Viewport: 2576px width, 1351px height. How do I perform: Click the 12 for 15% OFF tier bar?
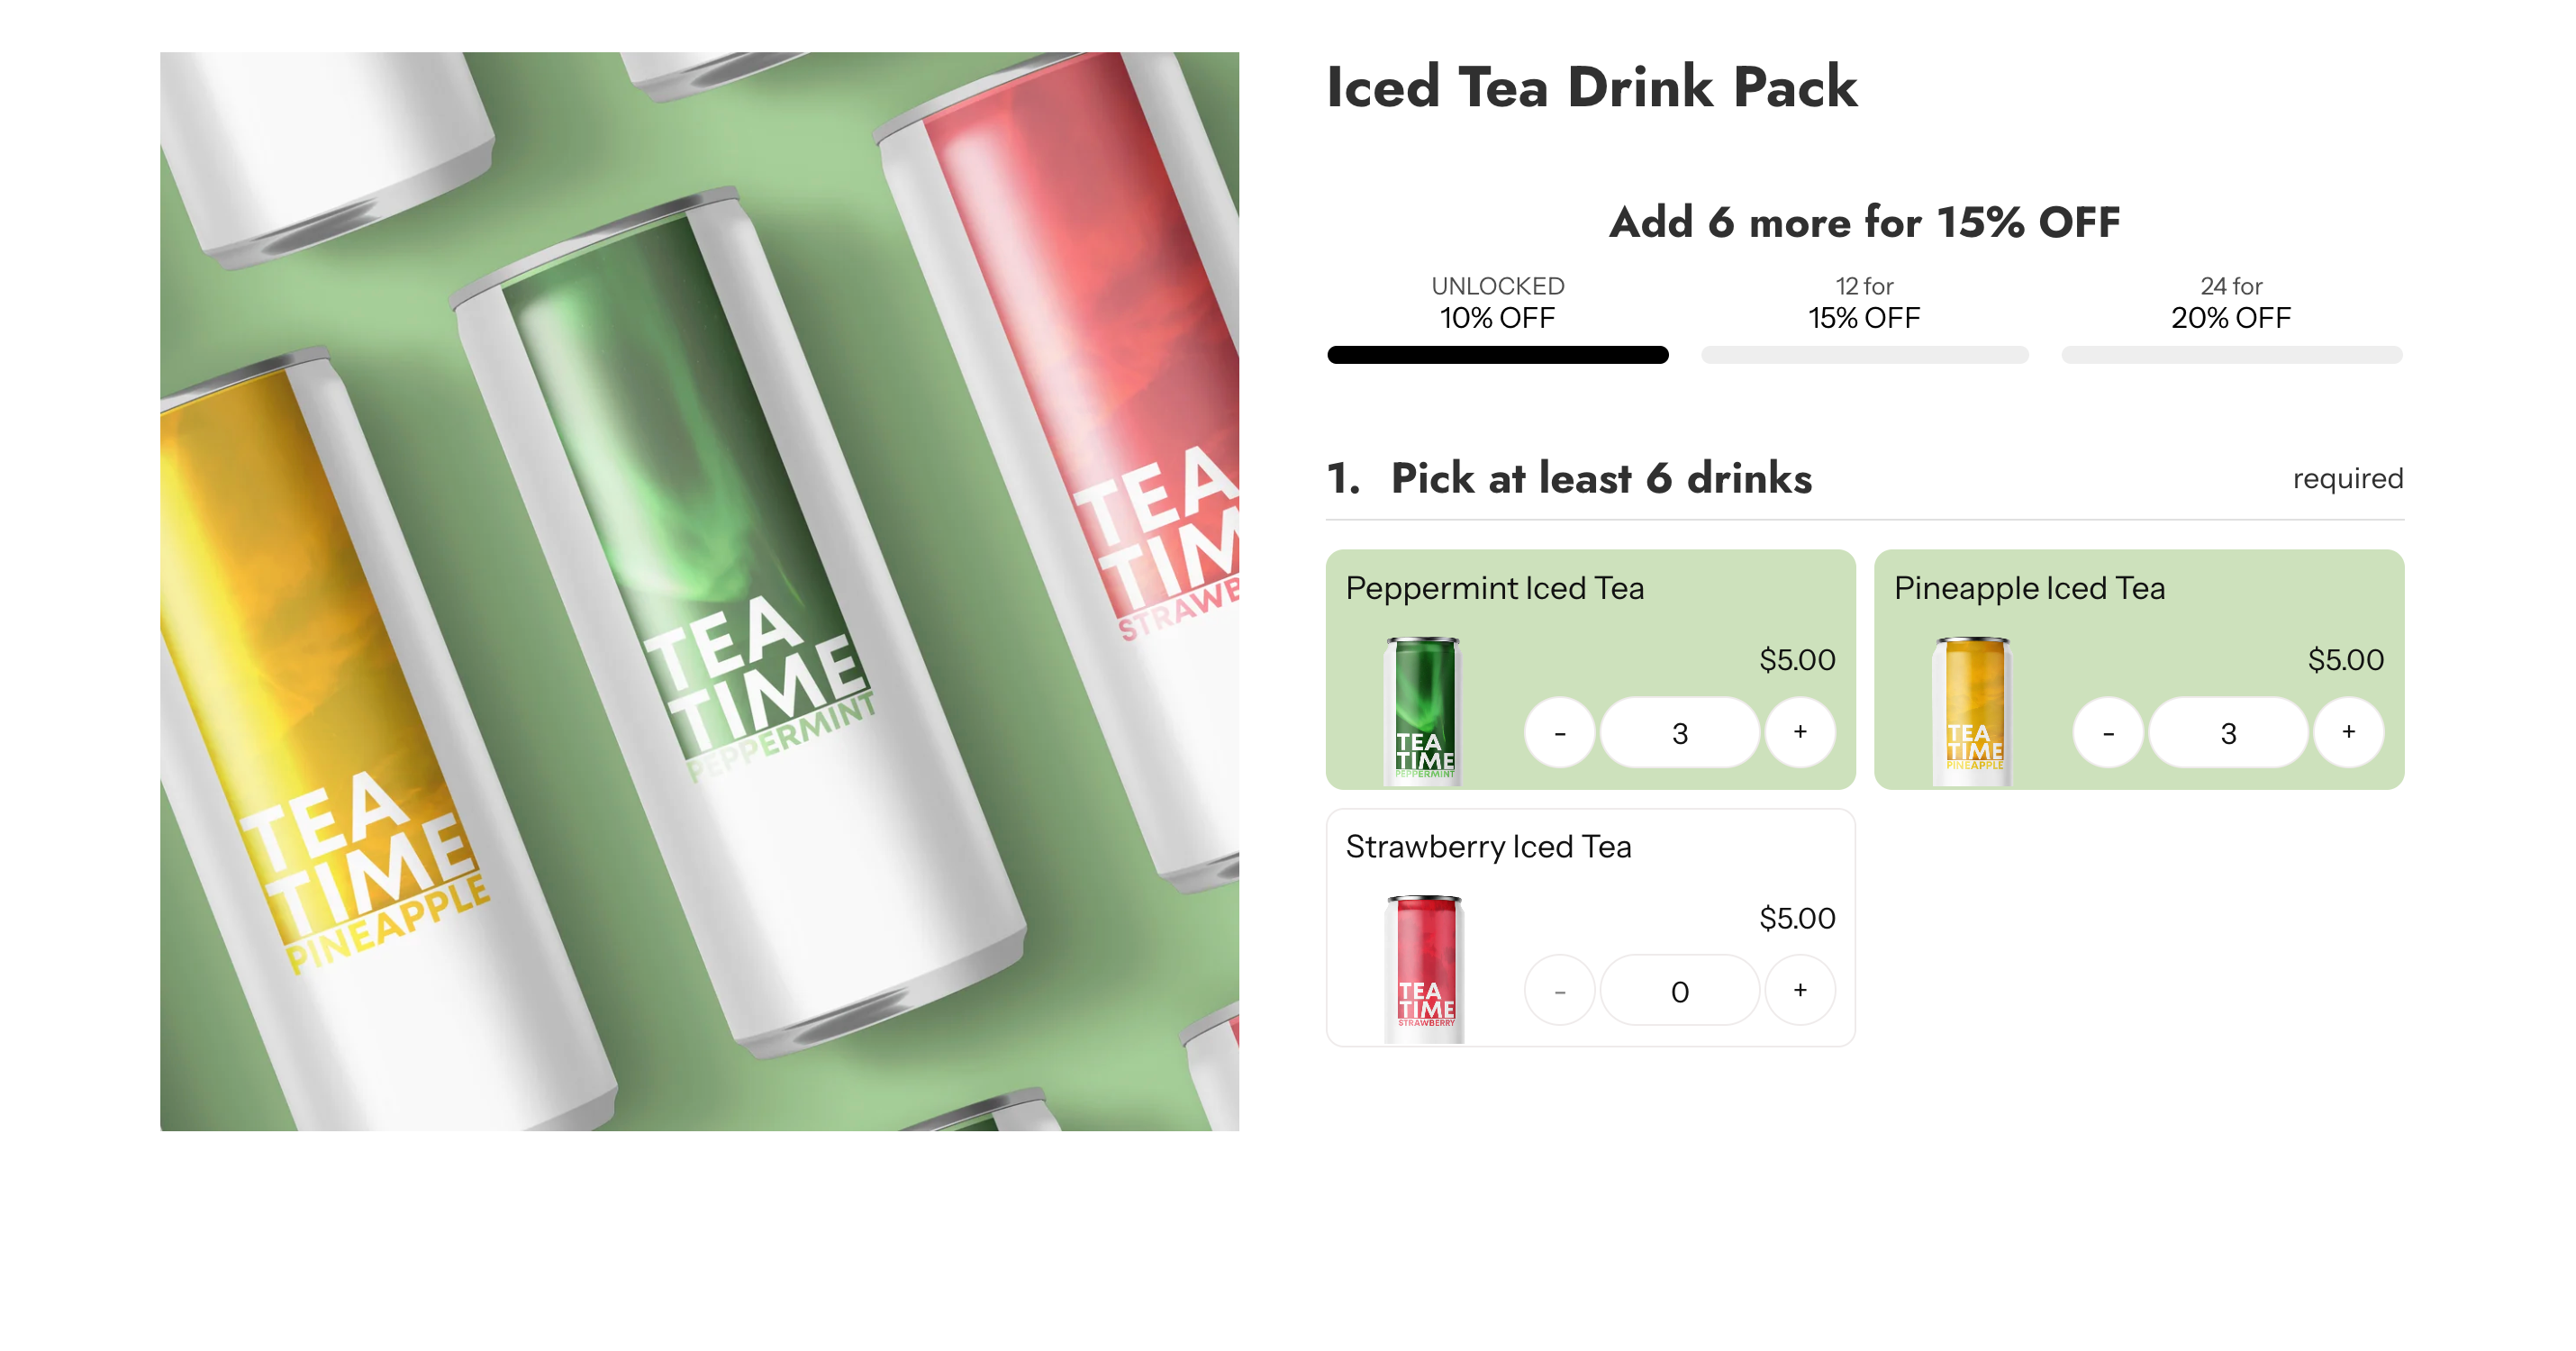(x=1864, y=355)
